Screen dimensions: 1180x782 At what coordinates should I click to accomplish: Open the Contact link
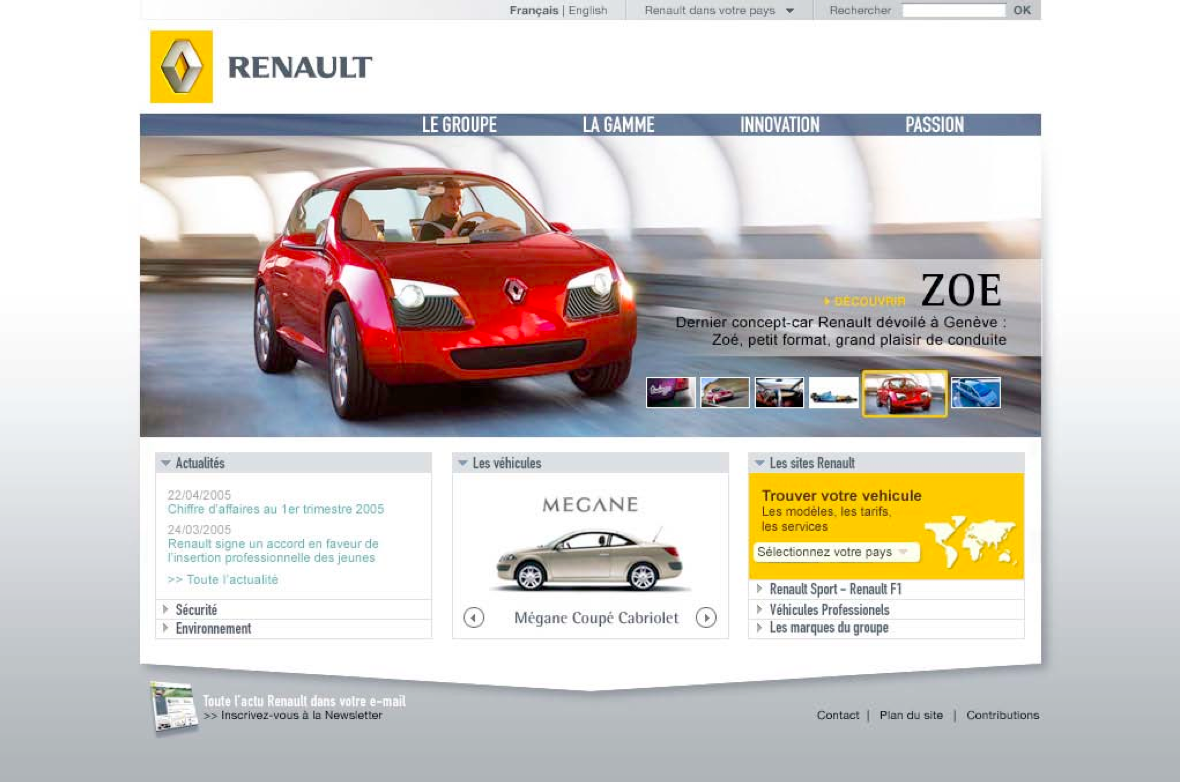(x=838, y=715)
